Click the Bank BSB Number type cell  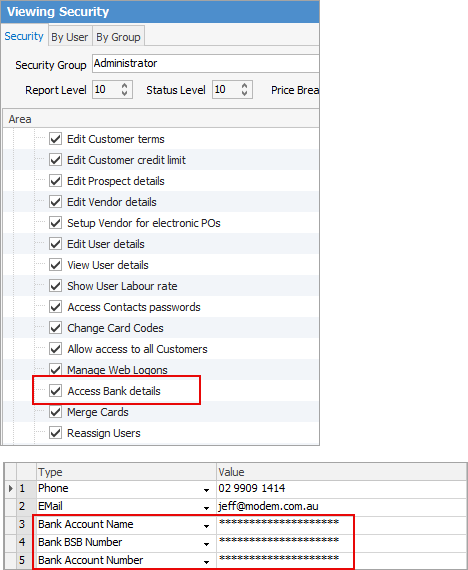pos(126,542)
